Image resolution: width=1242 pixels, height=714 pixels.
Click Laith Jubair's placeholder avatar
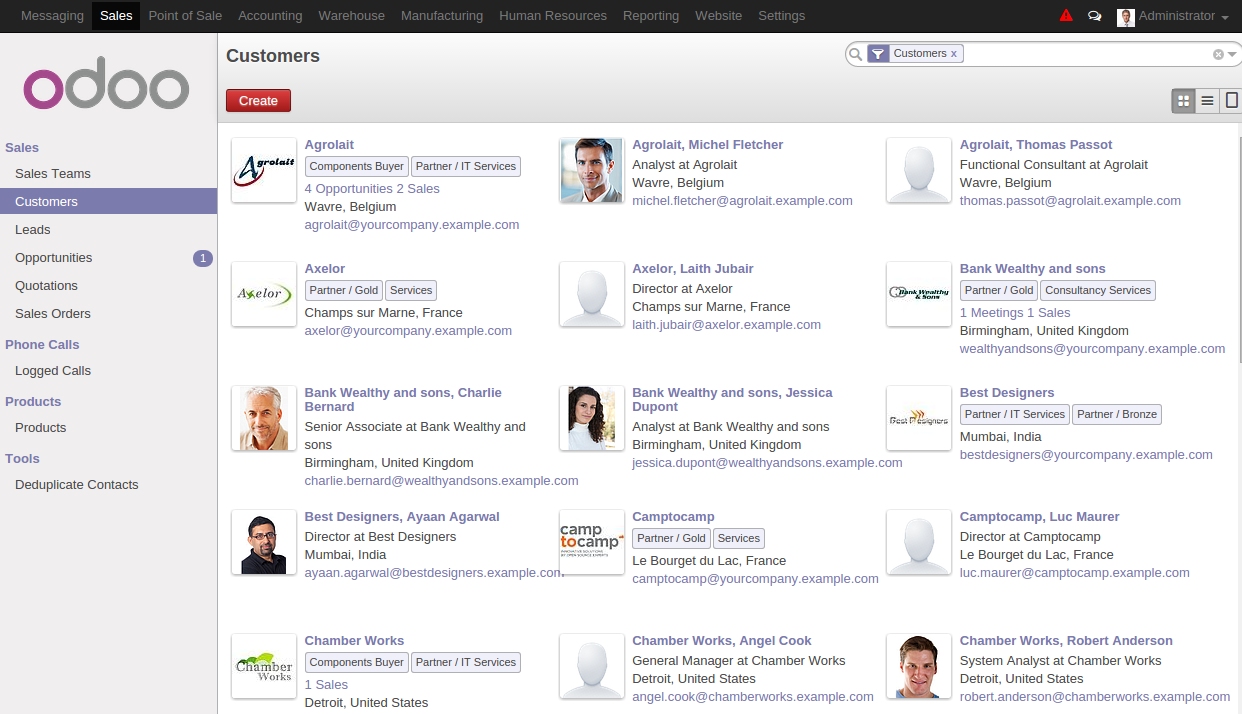click(x=592, y=294)
